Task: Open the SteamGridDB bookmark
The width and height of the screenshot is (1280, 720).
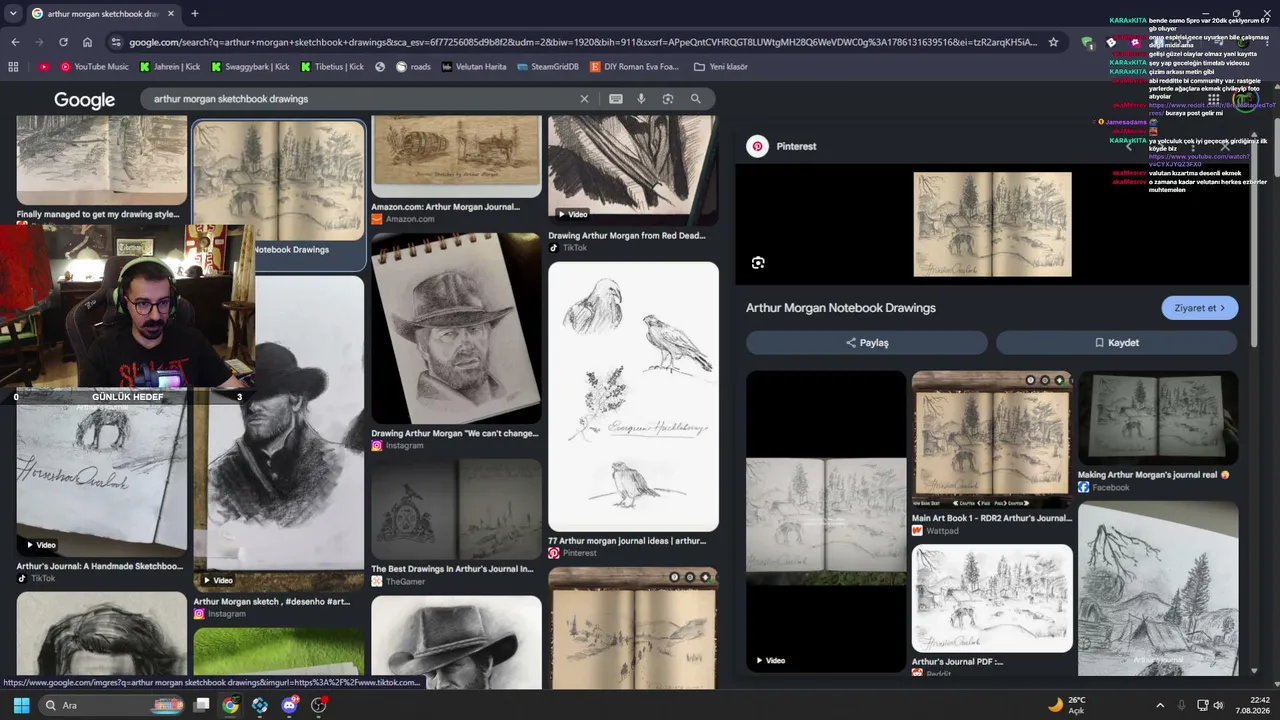Action: click(x=548, y=67)
